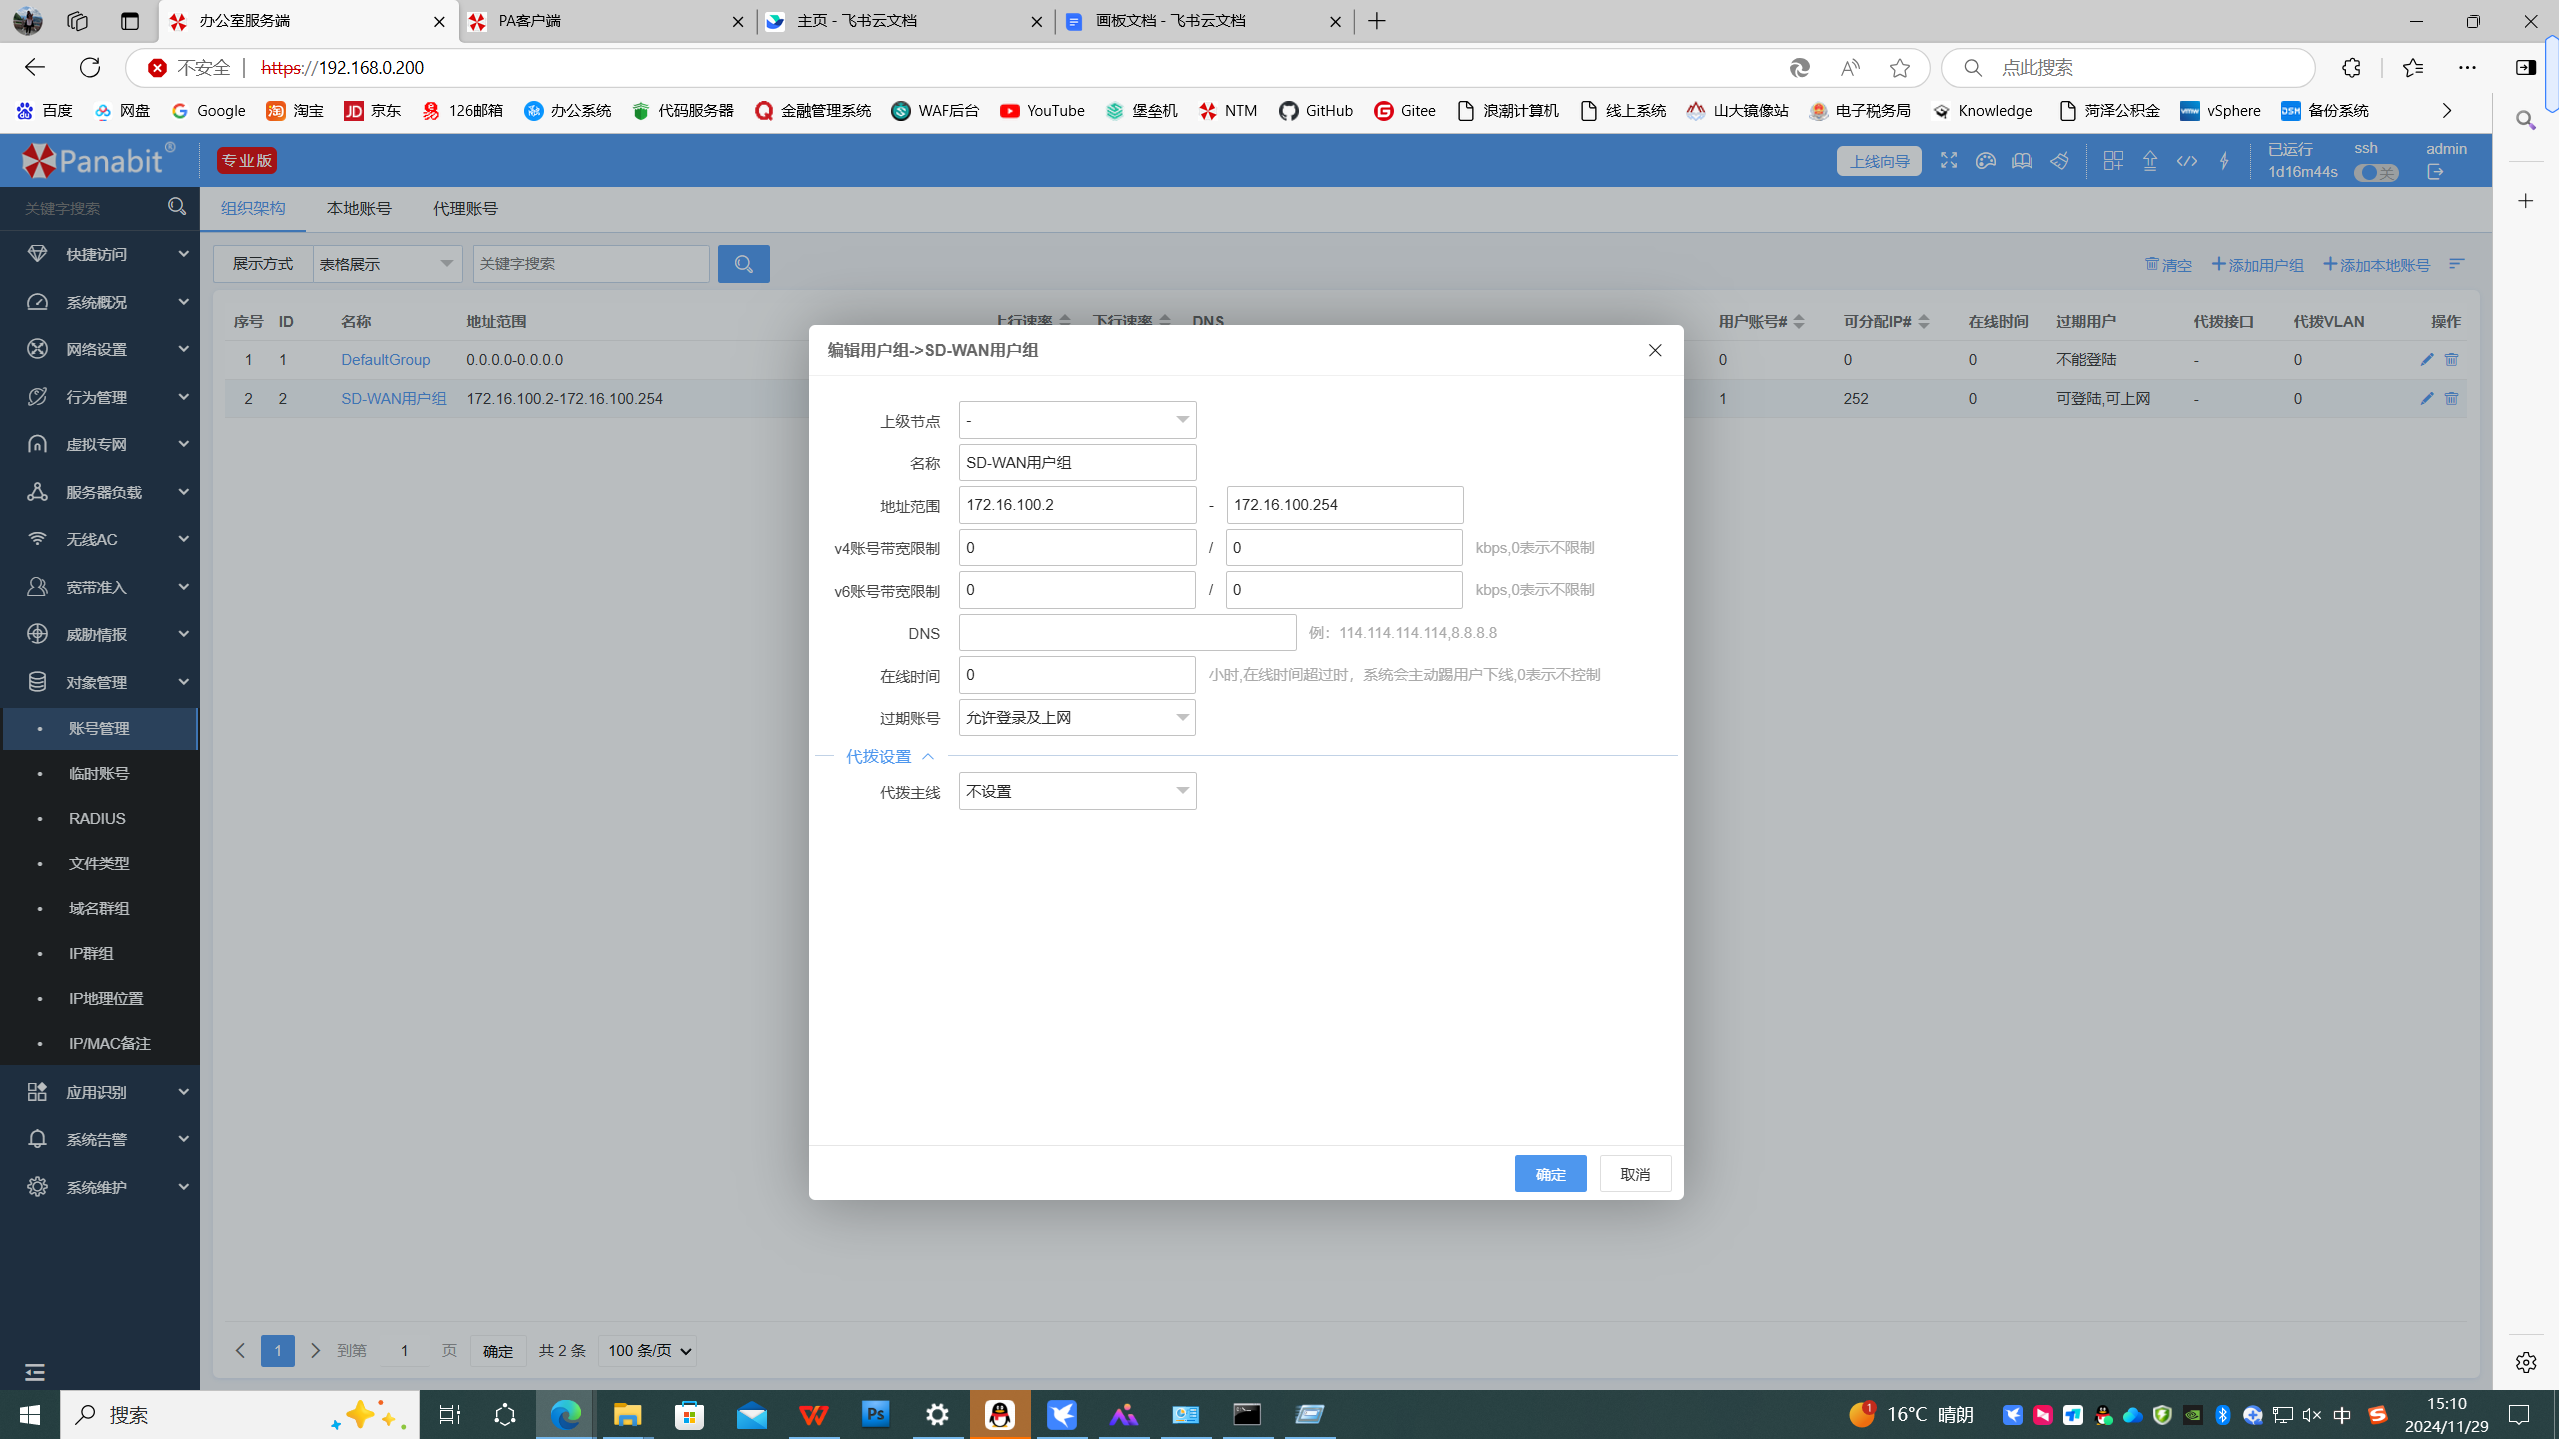
Task: Click the grid apps icon in header
Action: pos(2112,160)
